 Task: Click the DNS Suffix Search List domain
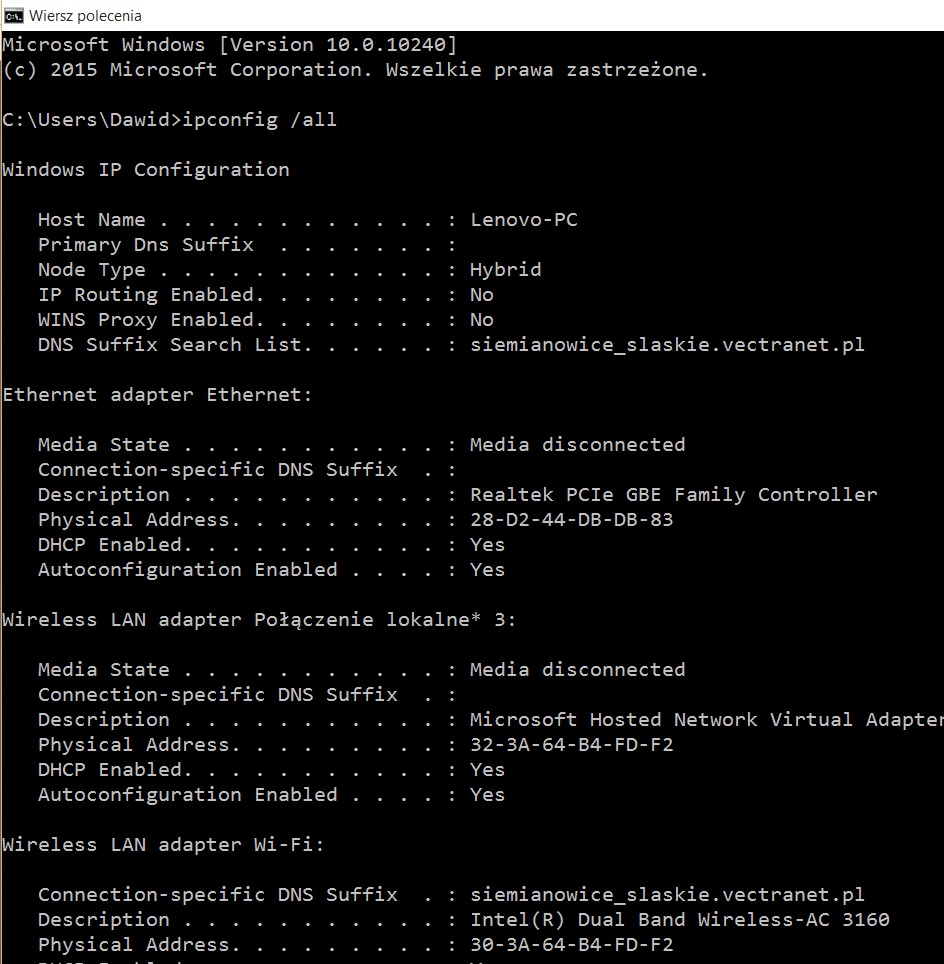(x=667, y=345)
